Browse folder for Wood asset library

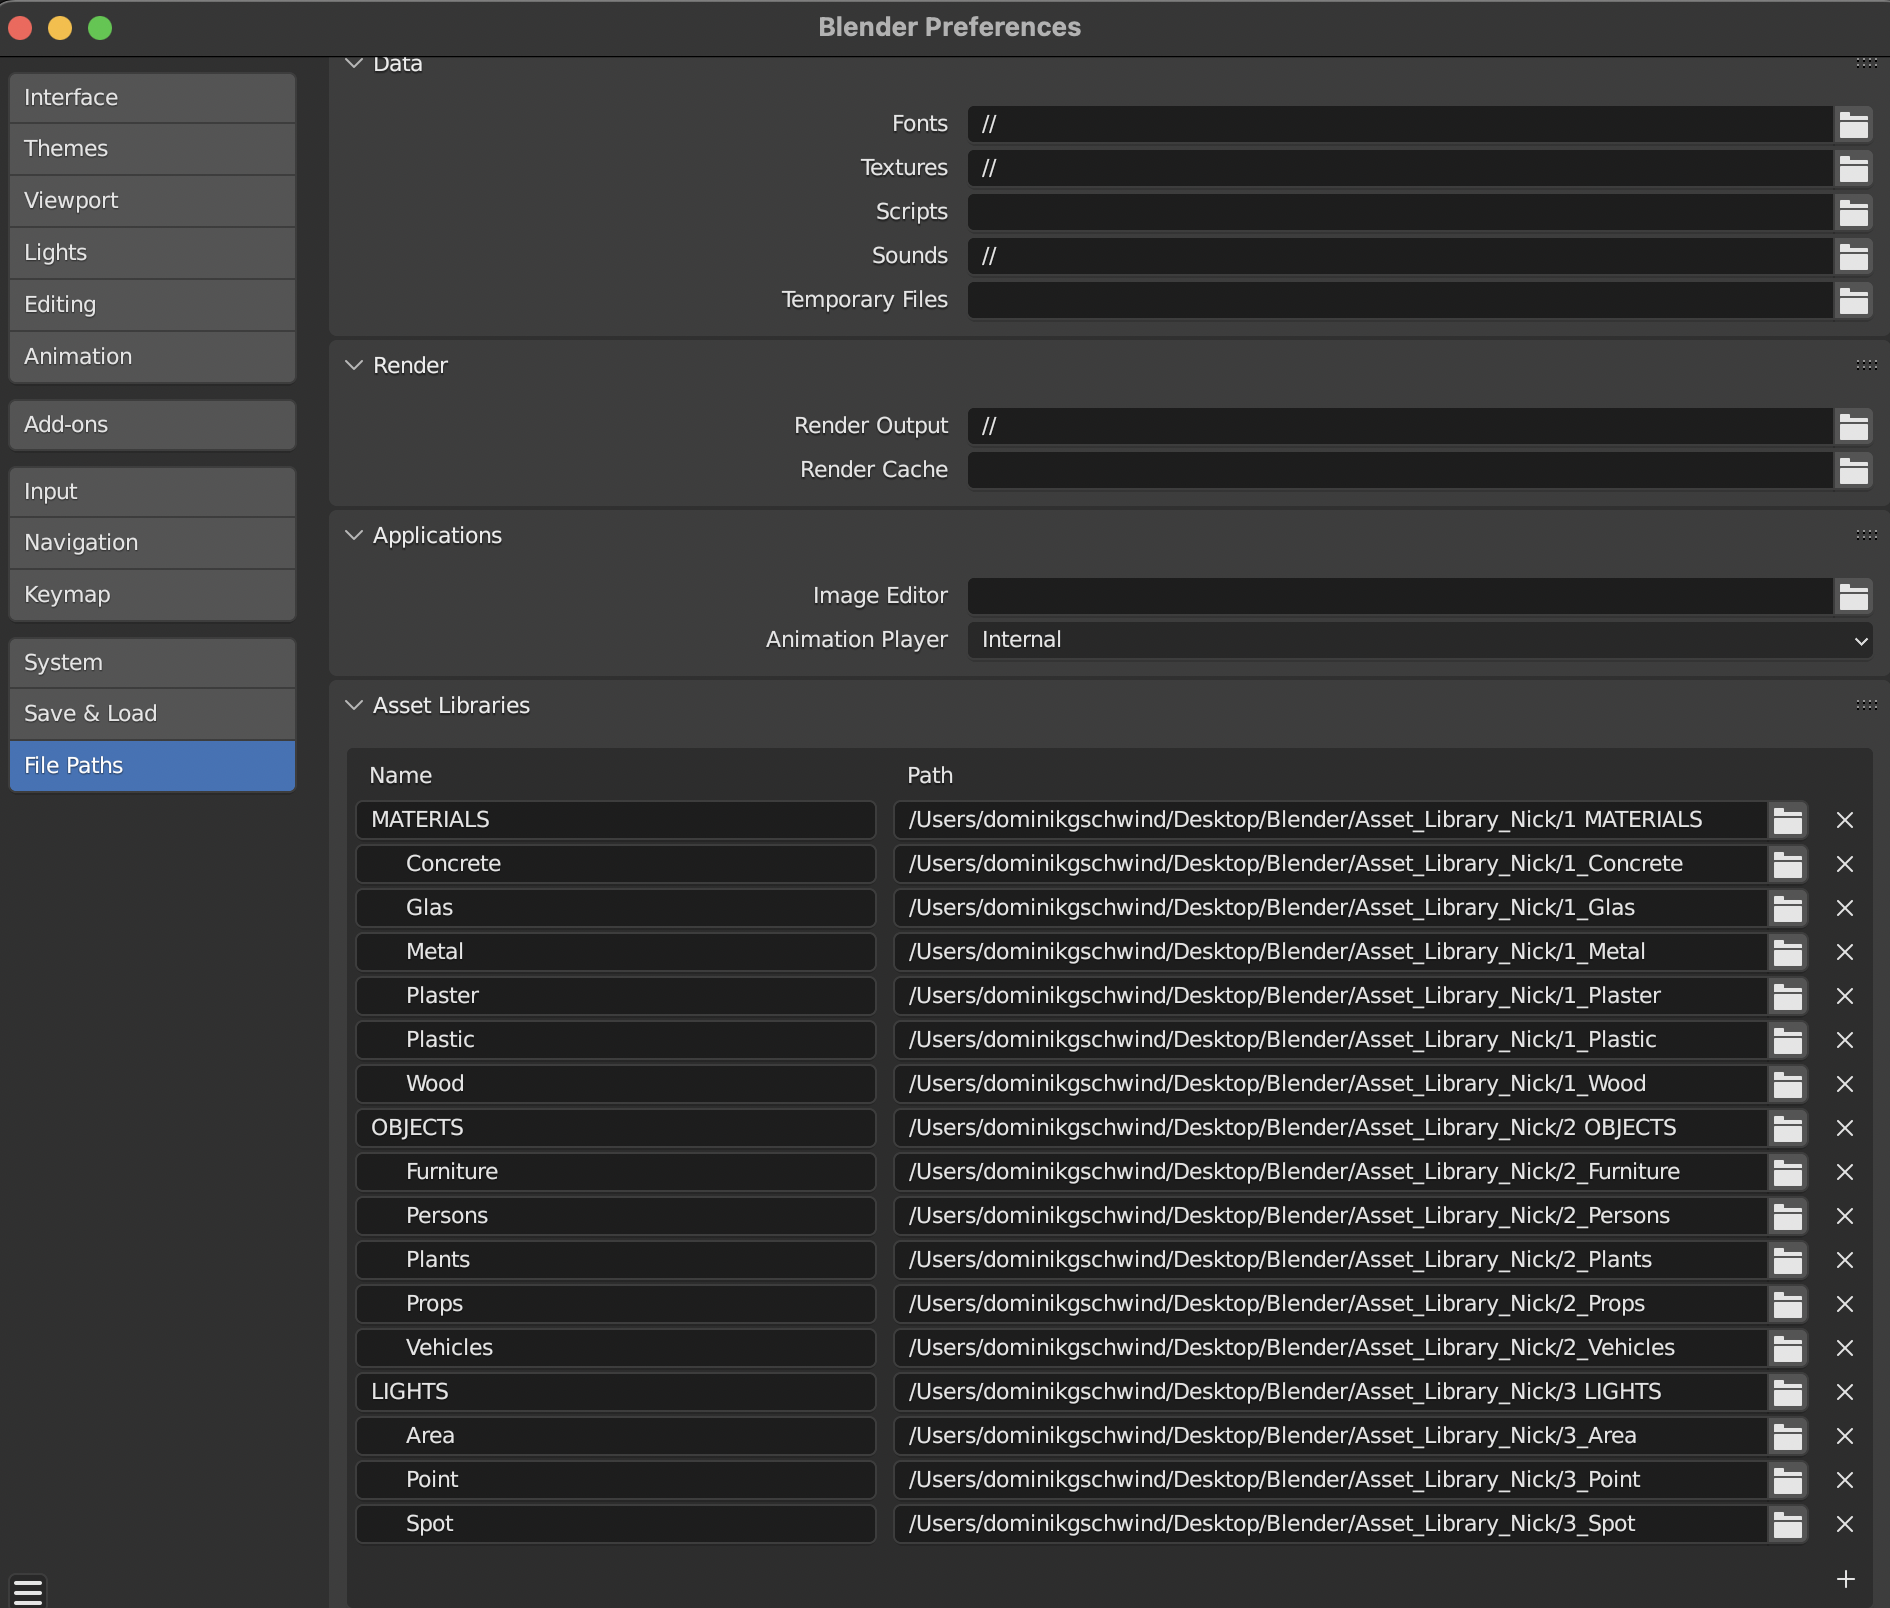tap(1788, 1084)
